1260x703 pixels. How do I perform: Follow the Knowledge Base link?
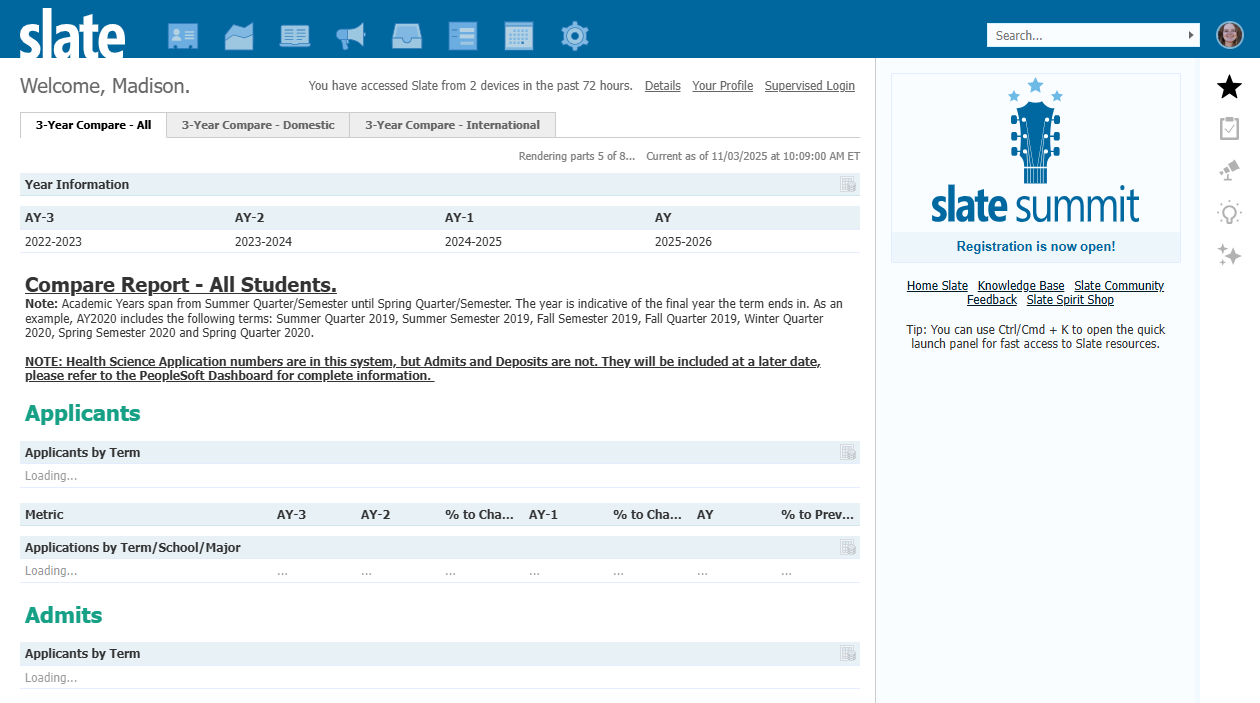1020,286
